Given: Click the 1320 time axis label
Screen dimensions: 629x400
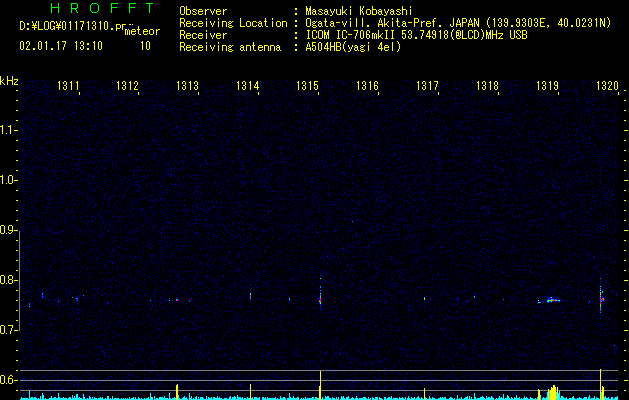Looking at the screenshot, I should click(607, 85).
